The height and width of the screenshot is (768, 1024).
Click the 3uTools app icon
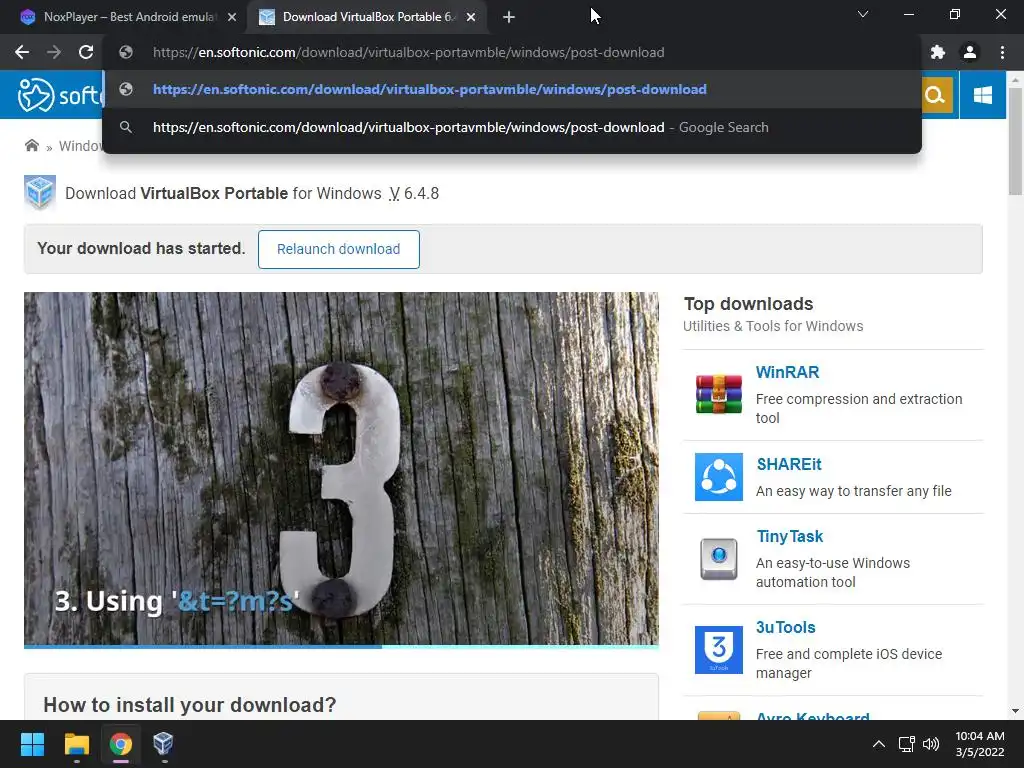coord(718,650)
